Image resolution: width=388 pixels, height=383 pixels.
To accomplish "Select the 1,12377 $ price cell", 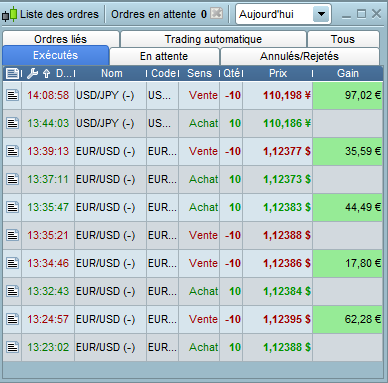I will pyautogui.click(x=277, y=151).
